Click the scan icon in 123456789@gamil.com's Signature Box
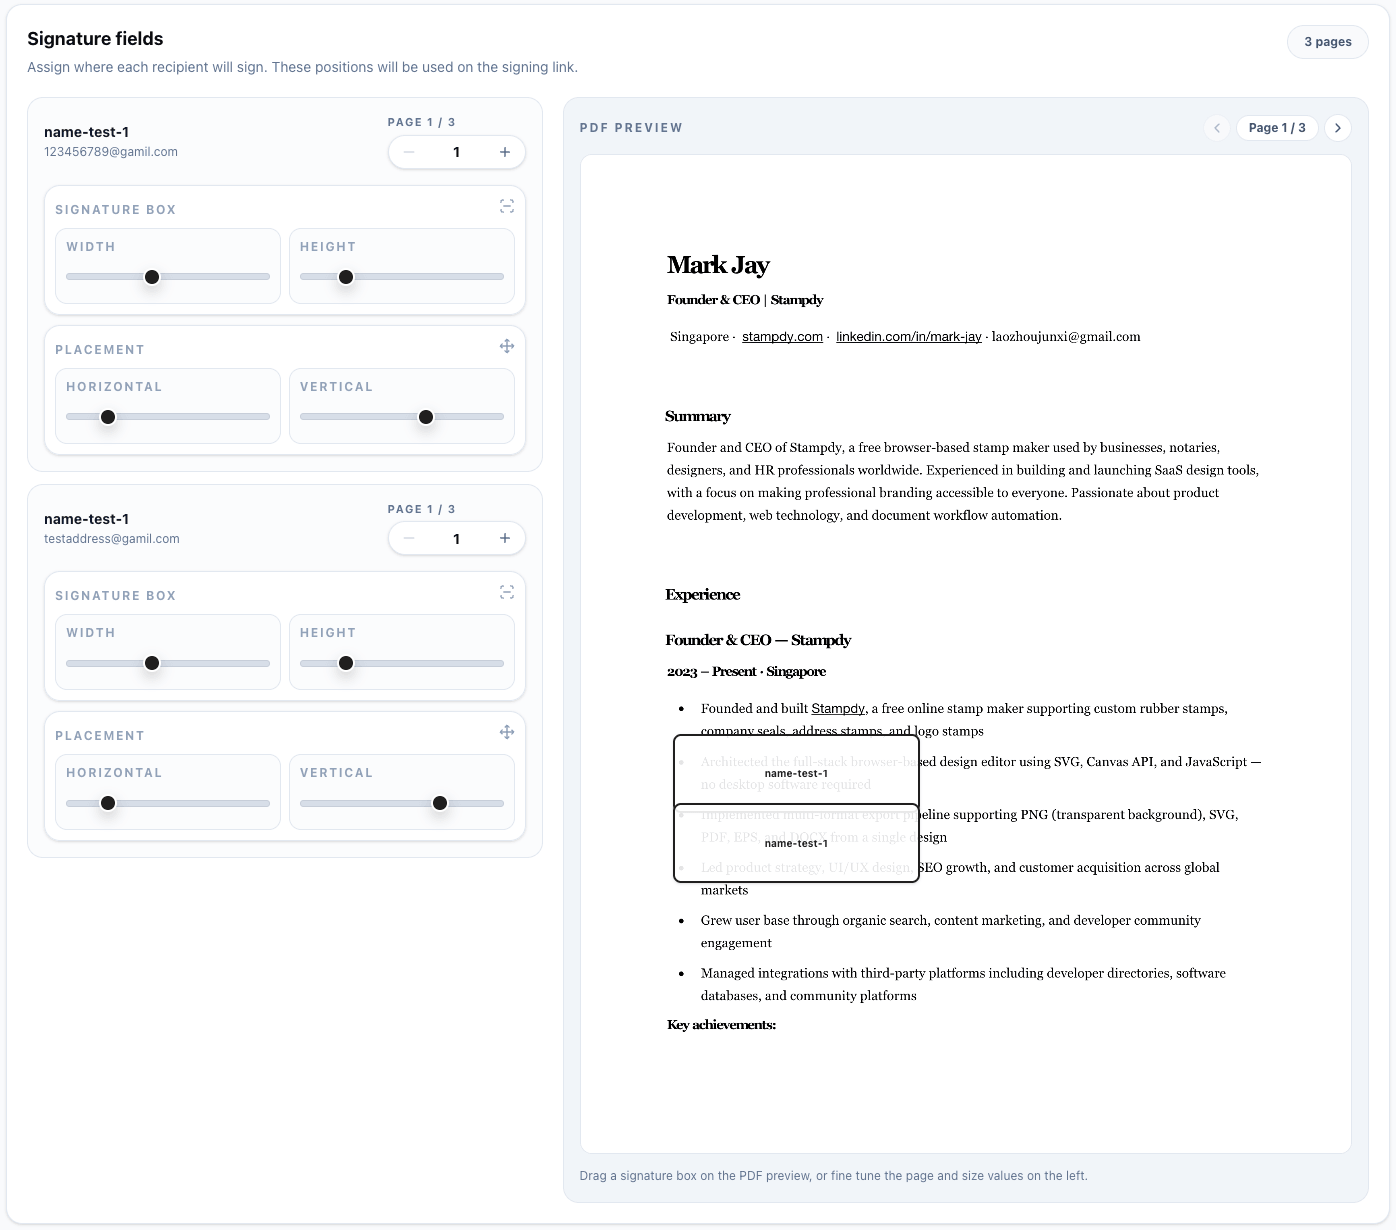This screenshot has width=1396, height=1230. click(x=507, y=206)
